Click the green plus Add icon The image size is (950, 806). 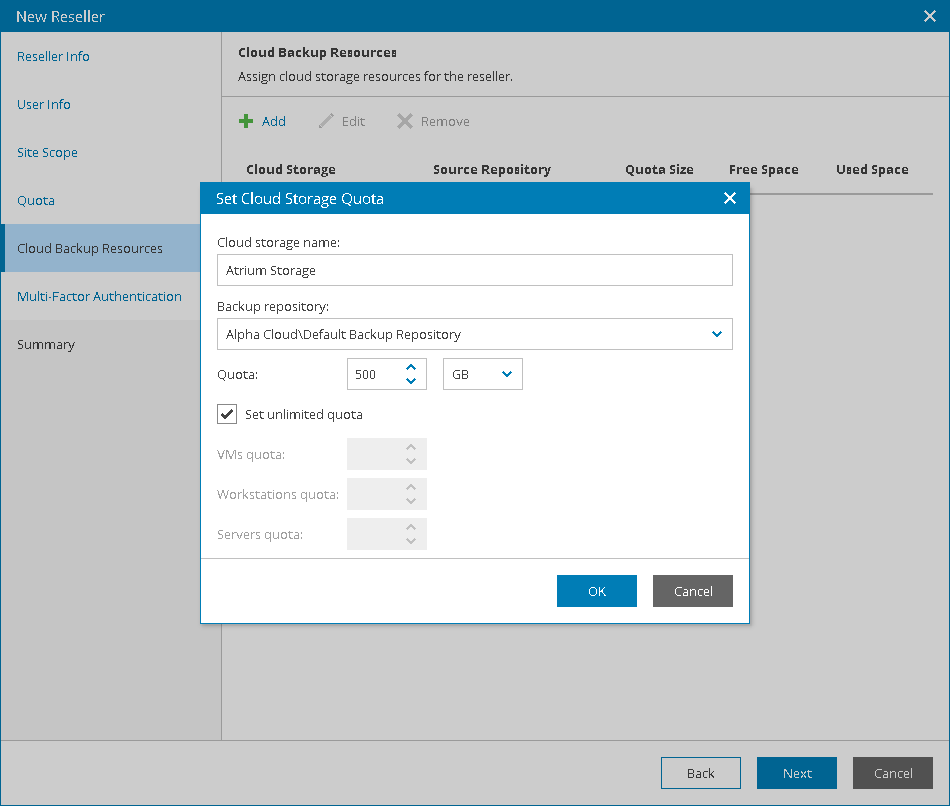[246, 122]
